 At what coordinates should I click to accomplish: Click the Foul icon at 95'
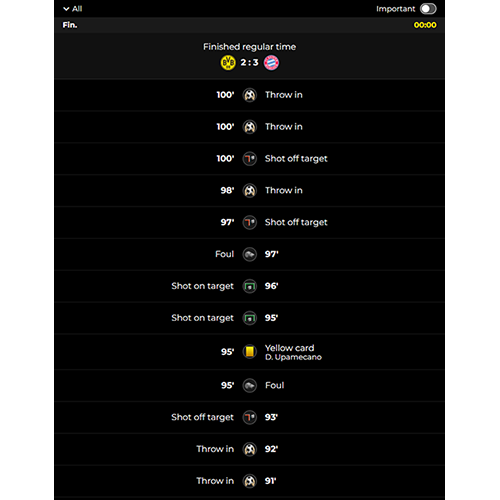tap(250, 386)
